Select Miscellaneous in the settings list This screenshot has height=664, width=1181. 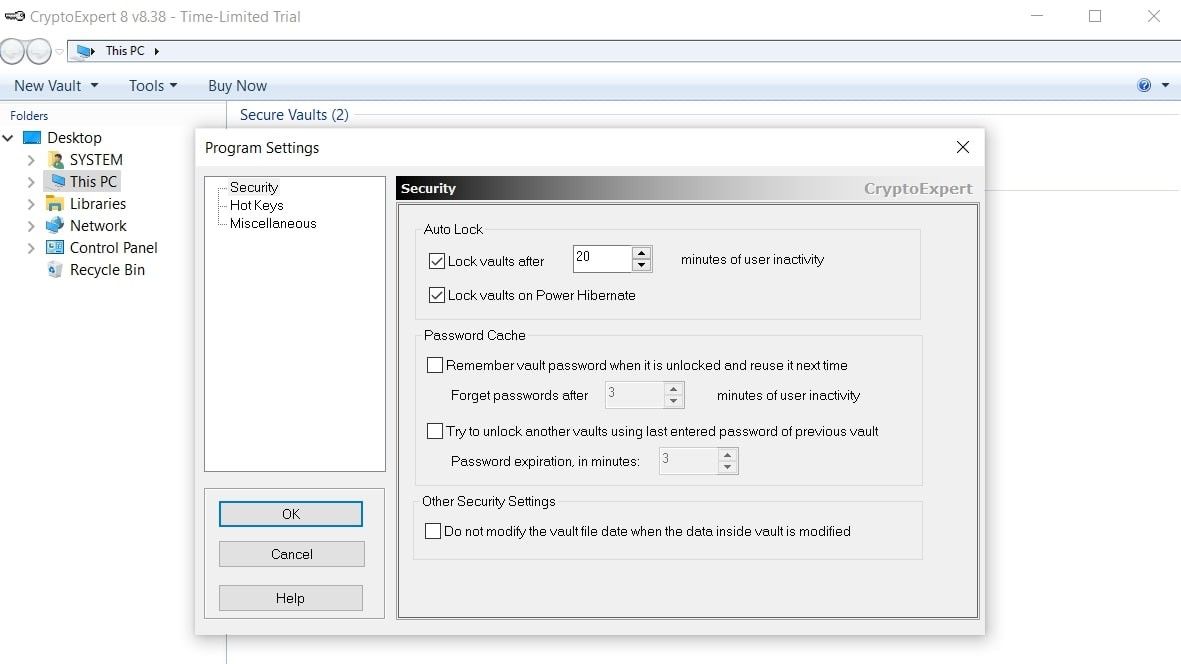(x=270, y=223)
